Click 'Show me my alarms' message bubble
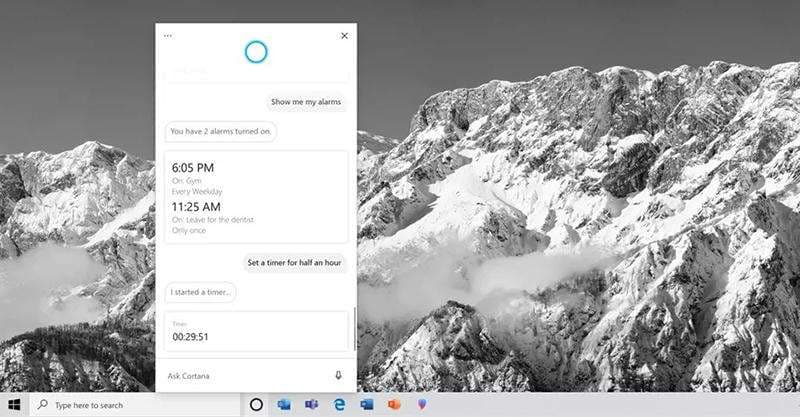This screenshot has width=800, height=417. pos(307,102)
